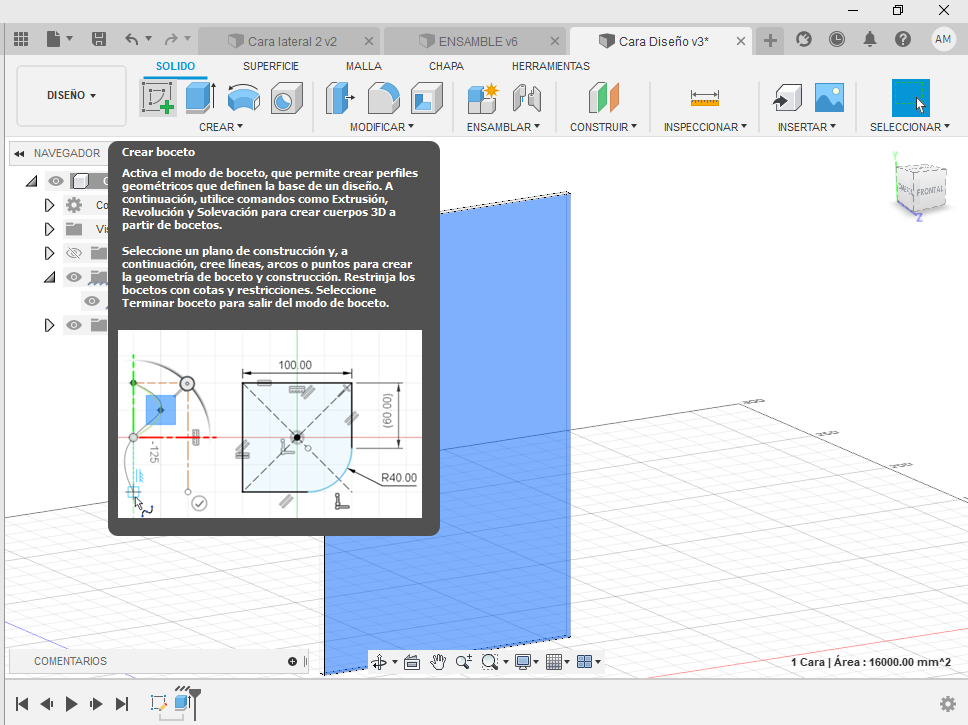The image size is (968, 725).
Task: Select the Orbit navigation tool
Action: pyautogui.click(x=378, y=662)
